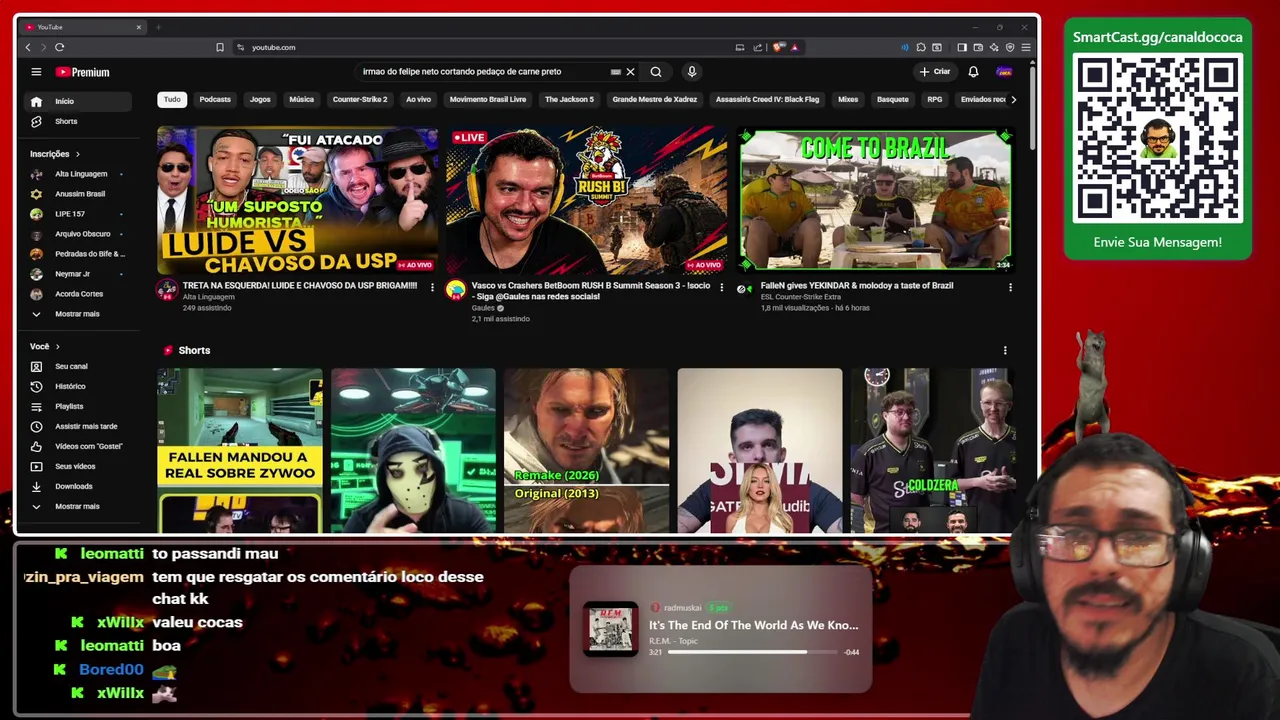This screenshot has height=720, width=1280.
Task: Open the browser extensions puzzle icon
Action: coord(921,47)
